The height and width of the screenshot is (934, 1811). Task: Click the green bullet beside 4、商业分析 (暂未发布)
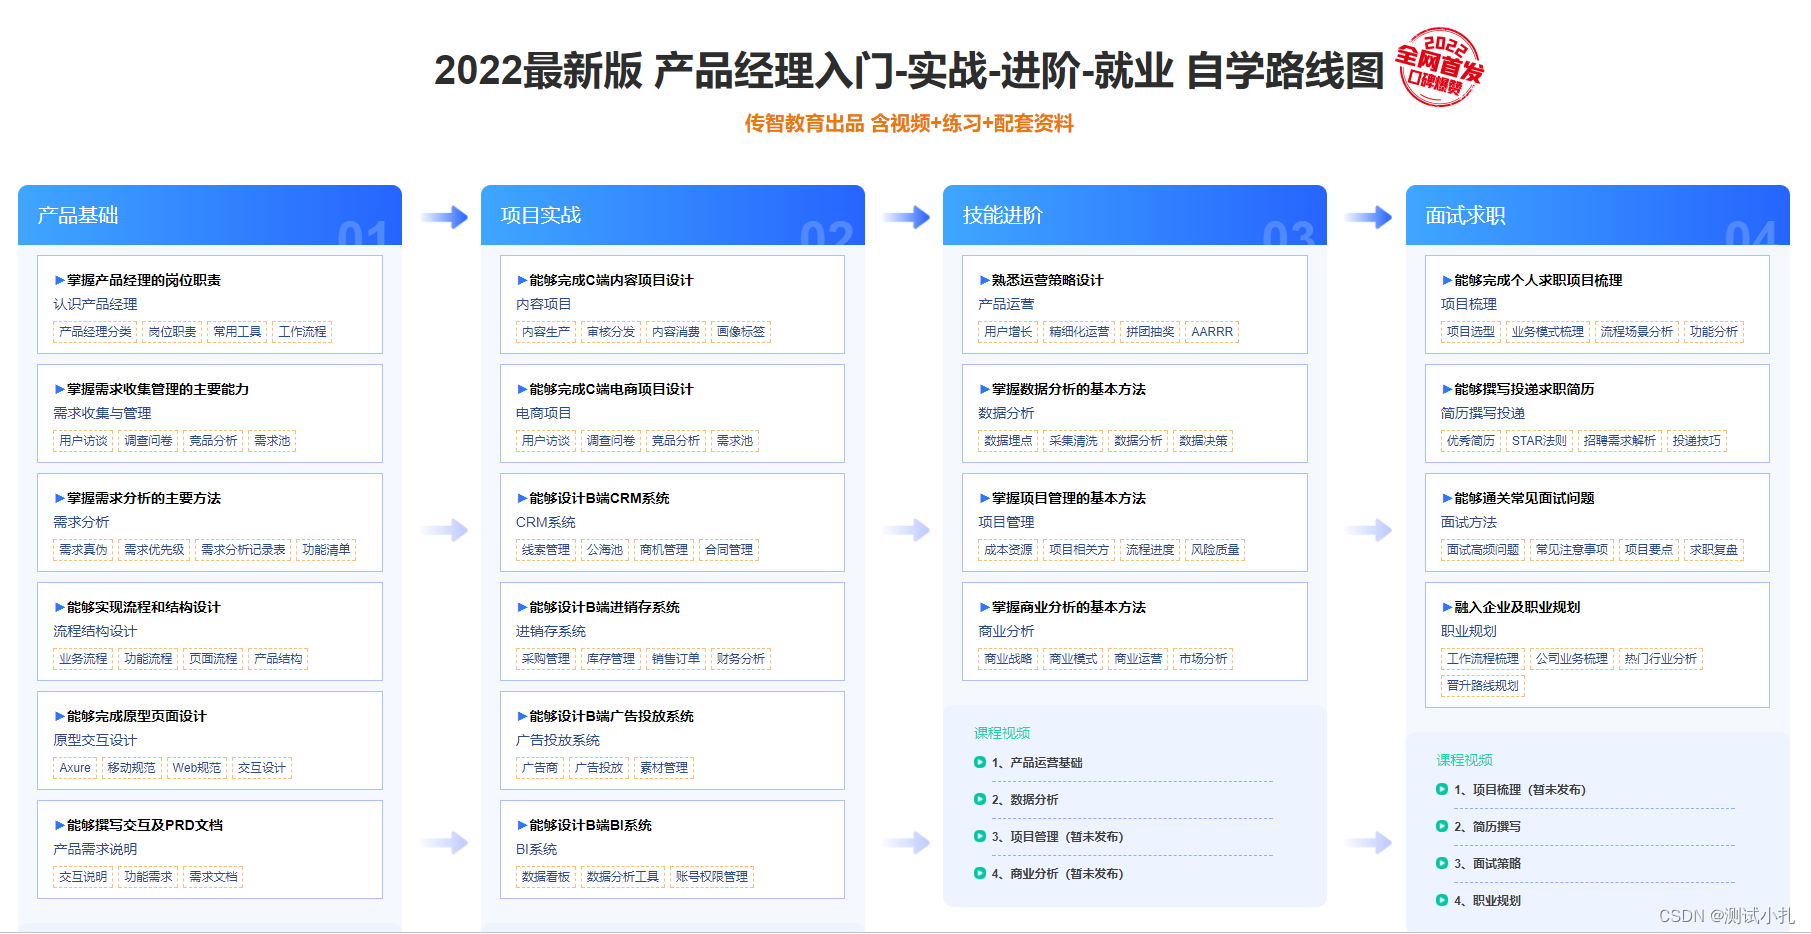980,873
